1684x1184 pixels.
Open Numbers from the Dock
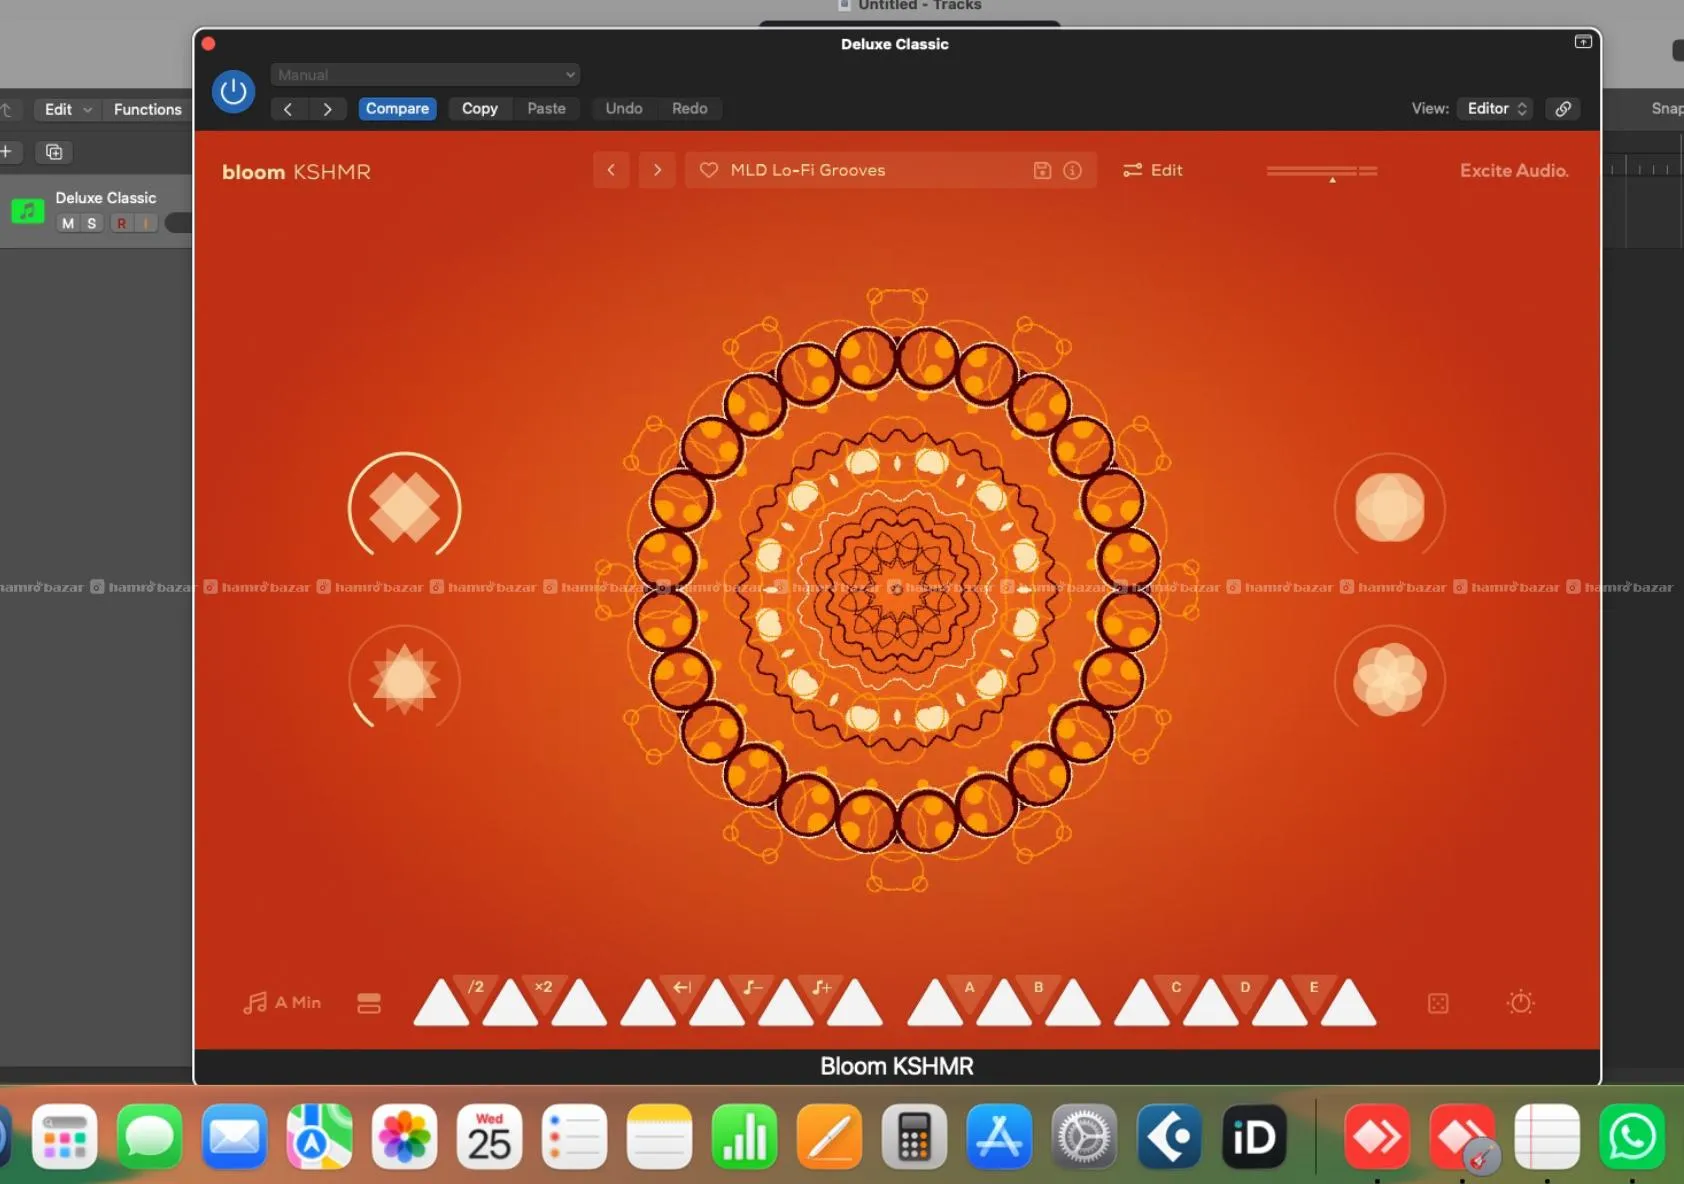[x=744, y=1137]
